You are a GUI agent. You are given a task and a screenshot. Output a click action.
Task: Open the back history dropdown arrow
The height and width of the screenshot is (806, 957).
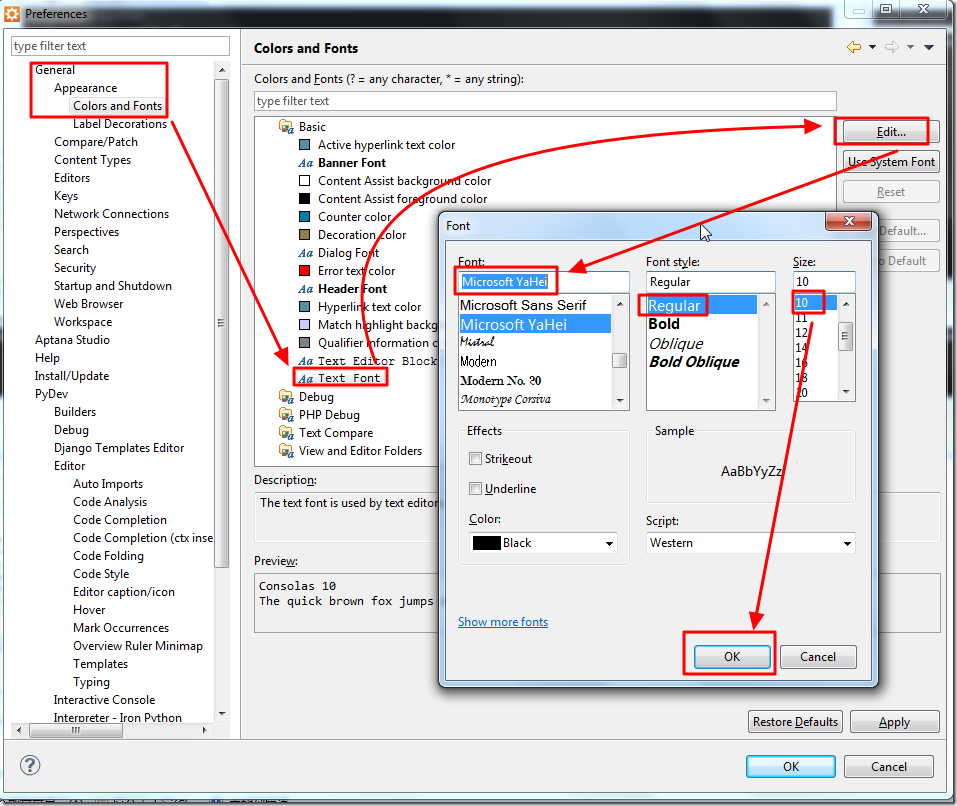click(872, 47)
